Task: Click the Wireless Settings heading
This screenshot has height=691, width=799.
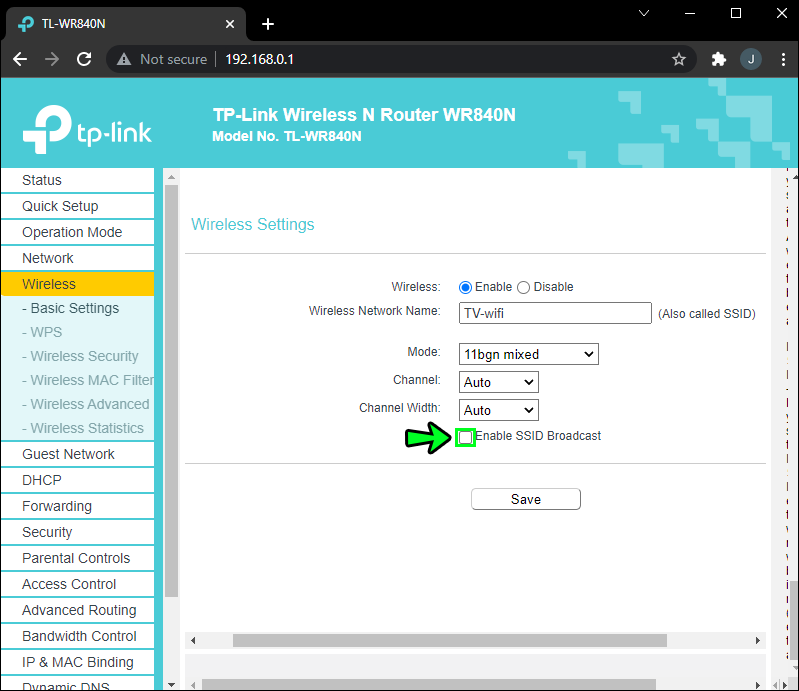Action: [x=253, y=224]
